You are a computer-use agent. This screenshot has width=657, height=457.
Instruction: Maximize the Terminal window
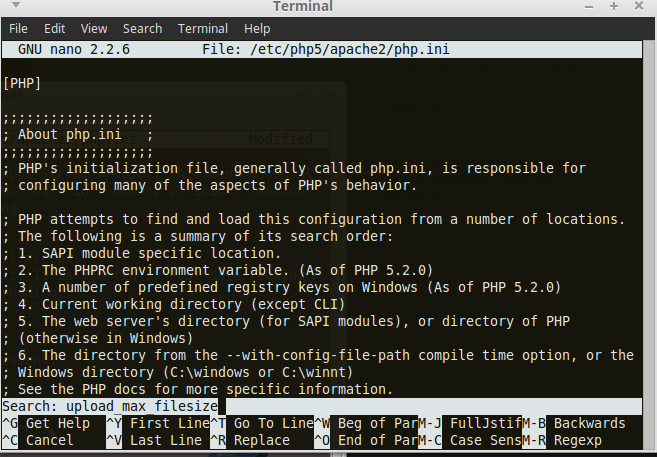(614, 6)
